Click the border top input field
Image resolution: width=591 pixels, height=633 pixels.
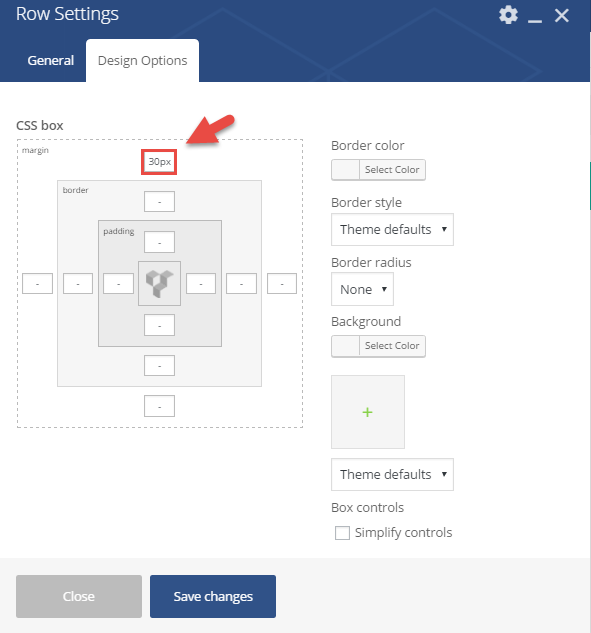[159, 201]
